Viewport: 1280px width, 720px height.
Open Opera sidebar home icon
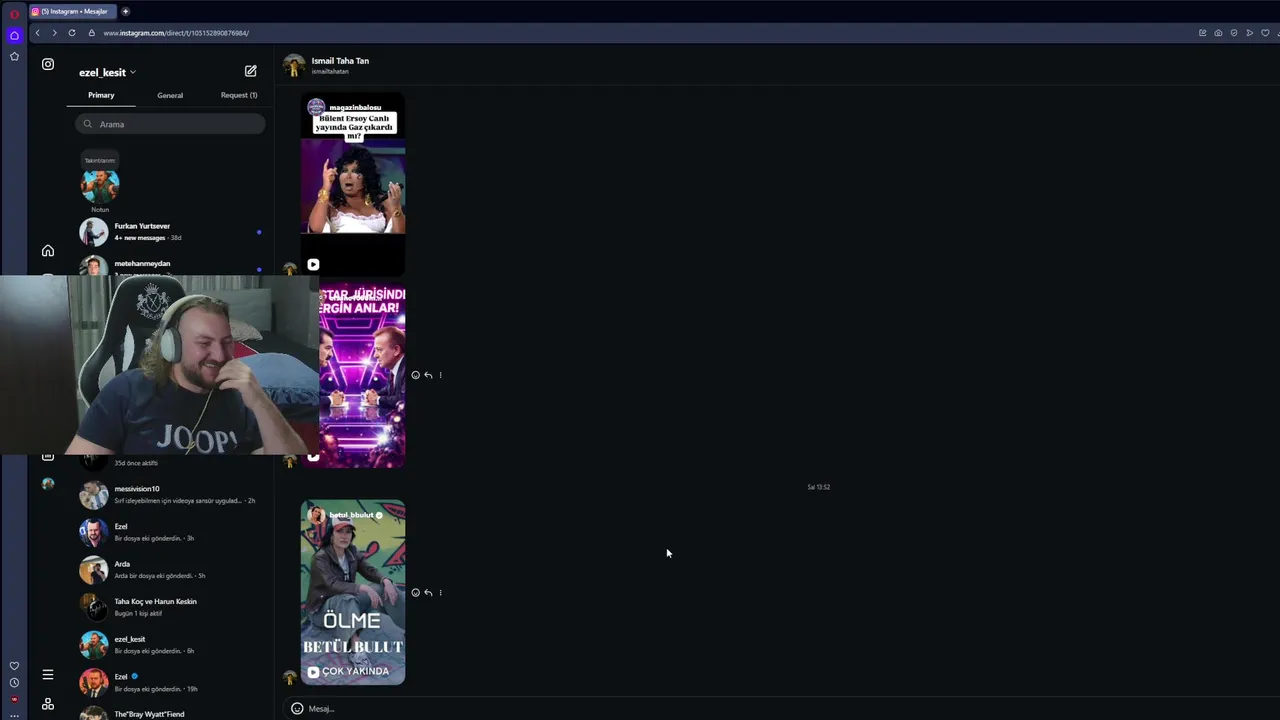click(x=14, y=36)
